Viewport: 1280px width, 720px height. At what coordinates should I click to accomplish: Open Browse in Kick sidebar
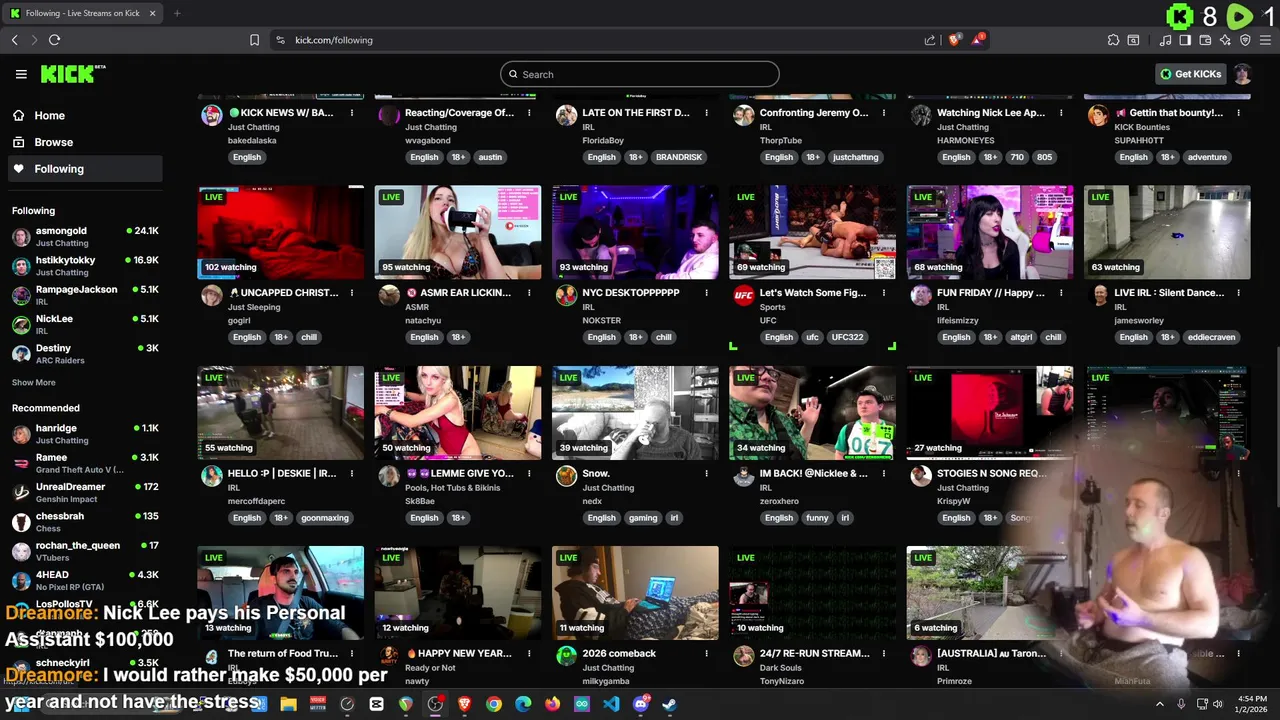click(x=53, y=142)
